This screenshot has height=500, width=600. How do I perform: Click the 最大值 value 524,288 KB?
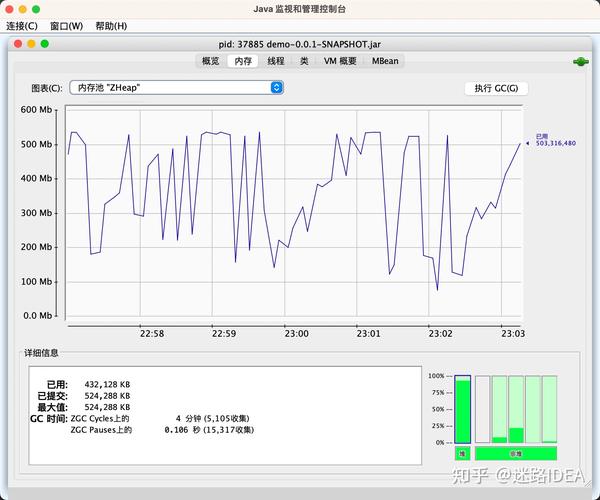(x=107, y=407)
